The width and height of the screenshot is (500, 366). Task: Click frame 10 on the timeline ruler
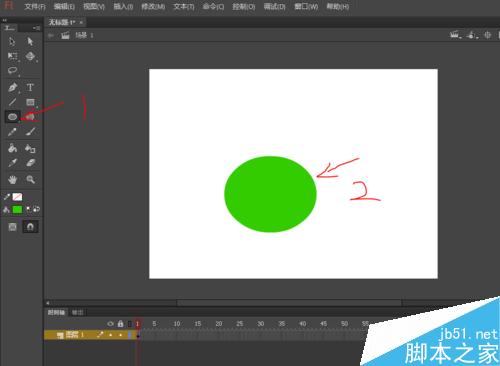click(177, 324)
